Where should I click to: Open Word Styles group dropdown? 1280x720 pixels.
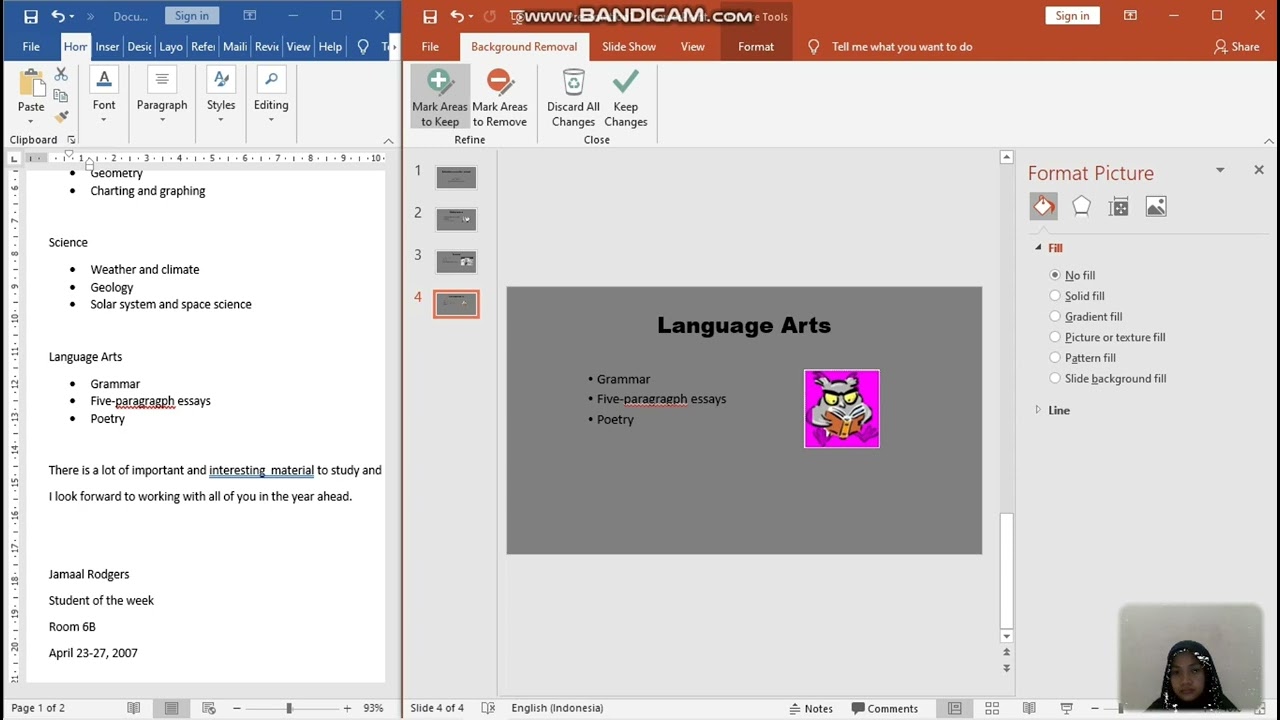(221, 95)
